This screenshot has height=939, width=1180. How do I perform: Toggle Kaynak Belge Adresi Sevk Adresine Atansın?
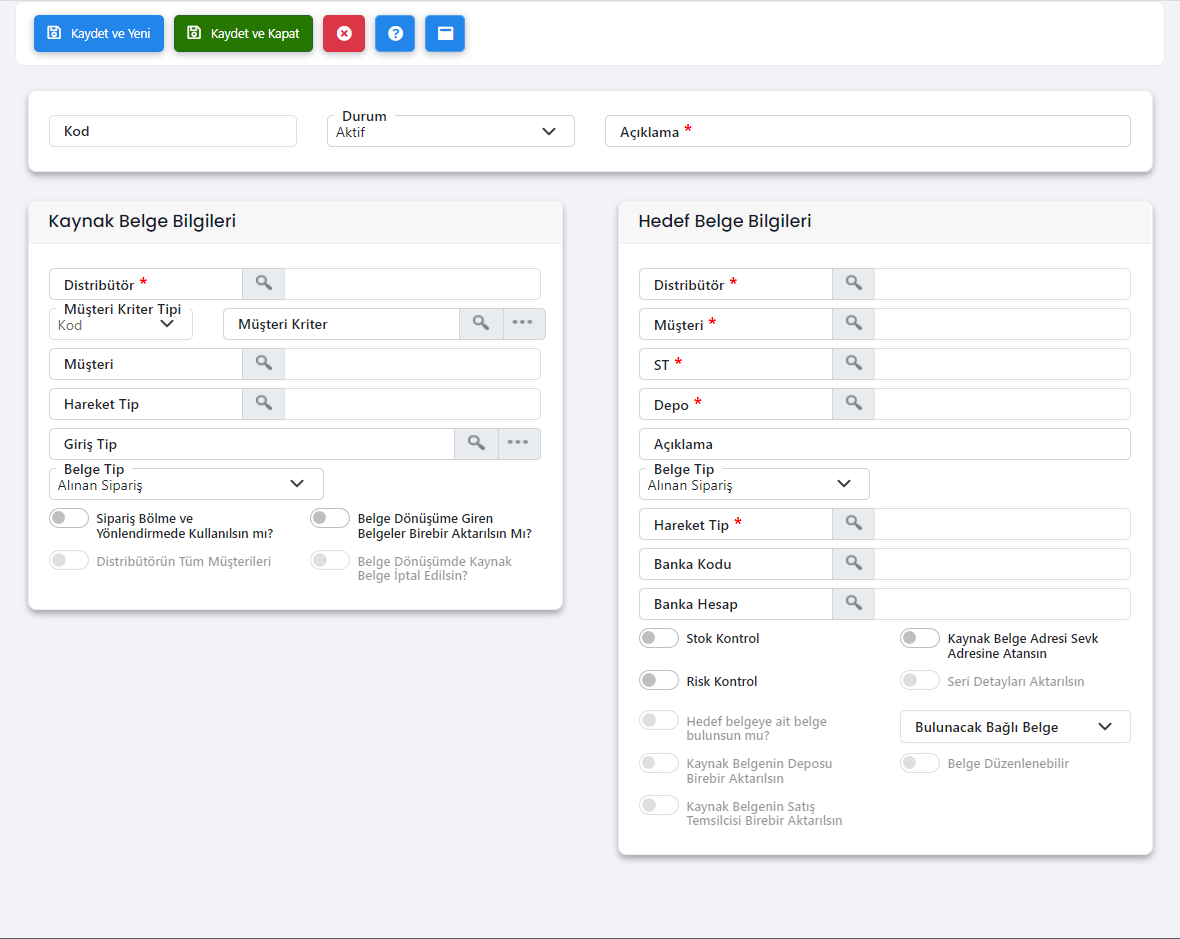pos(920,638)
